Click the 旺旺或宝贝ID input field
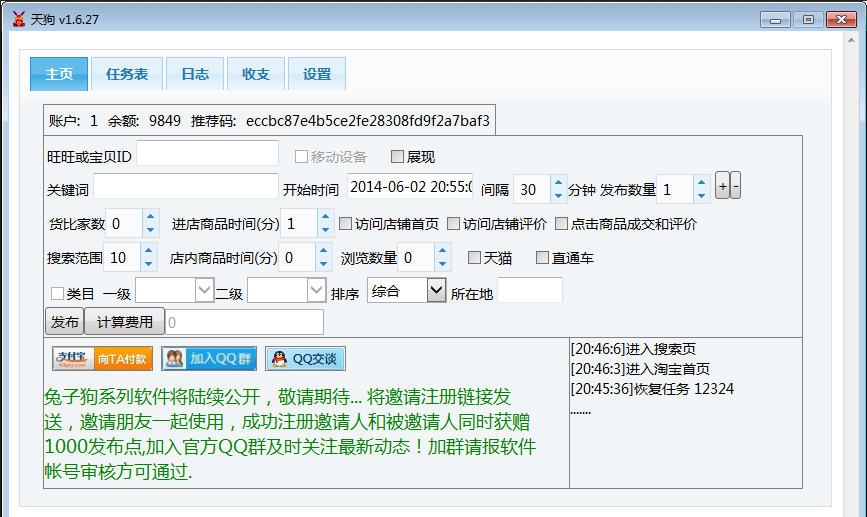This screenshot has width=867, height=517. 207,153
